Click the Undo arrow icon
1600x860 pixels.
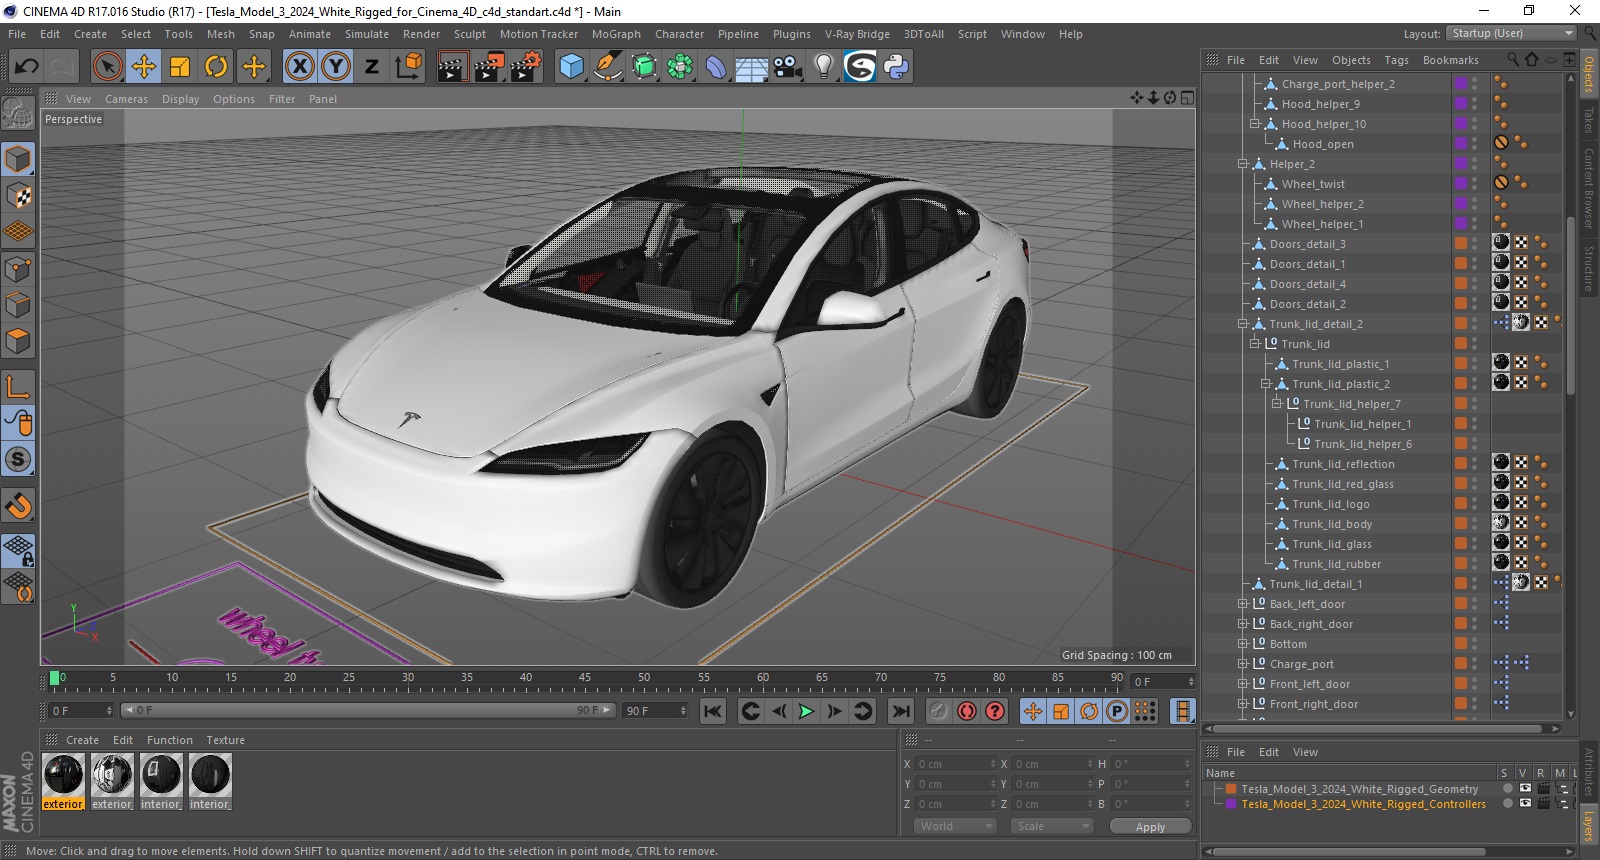[26, 67]
